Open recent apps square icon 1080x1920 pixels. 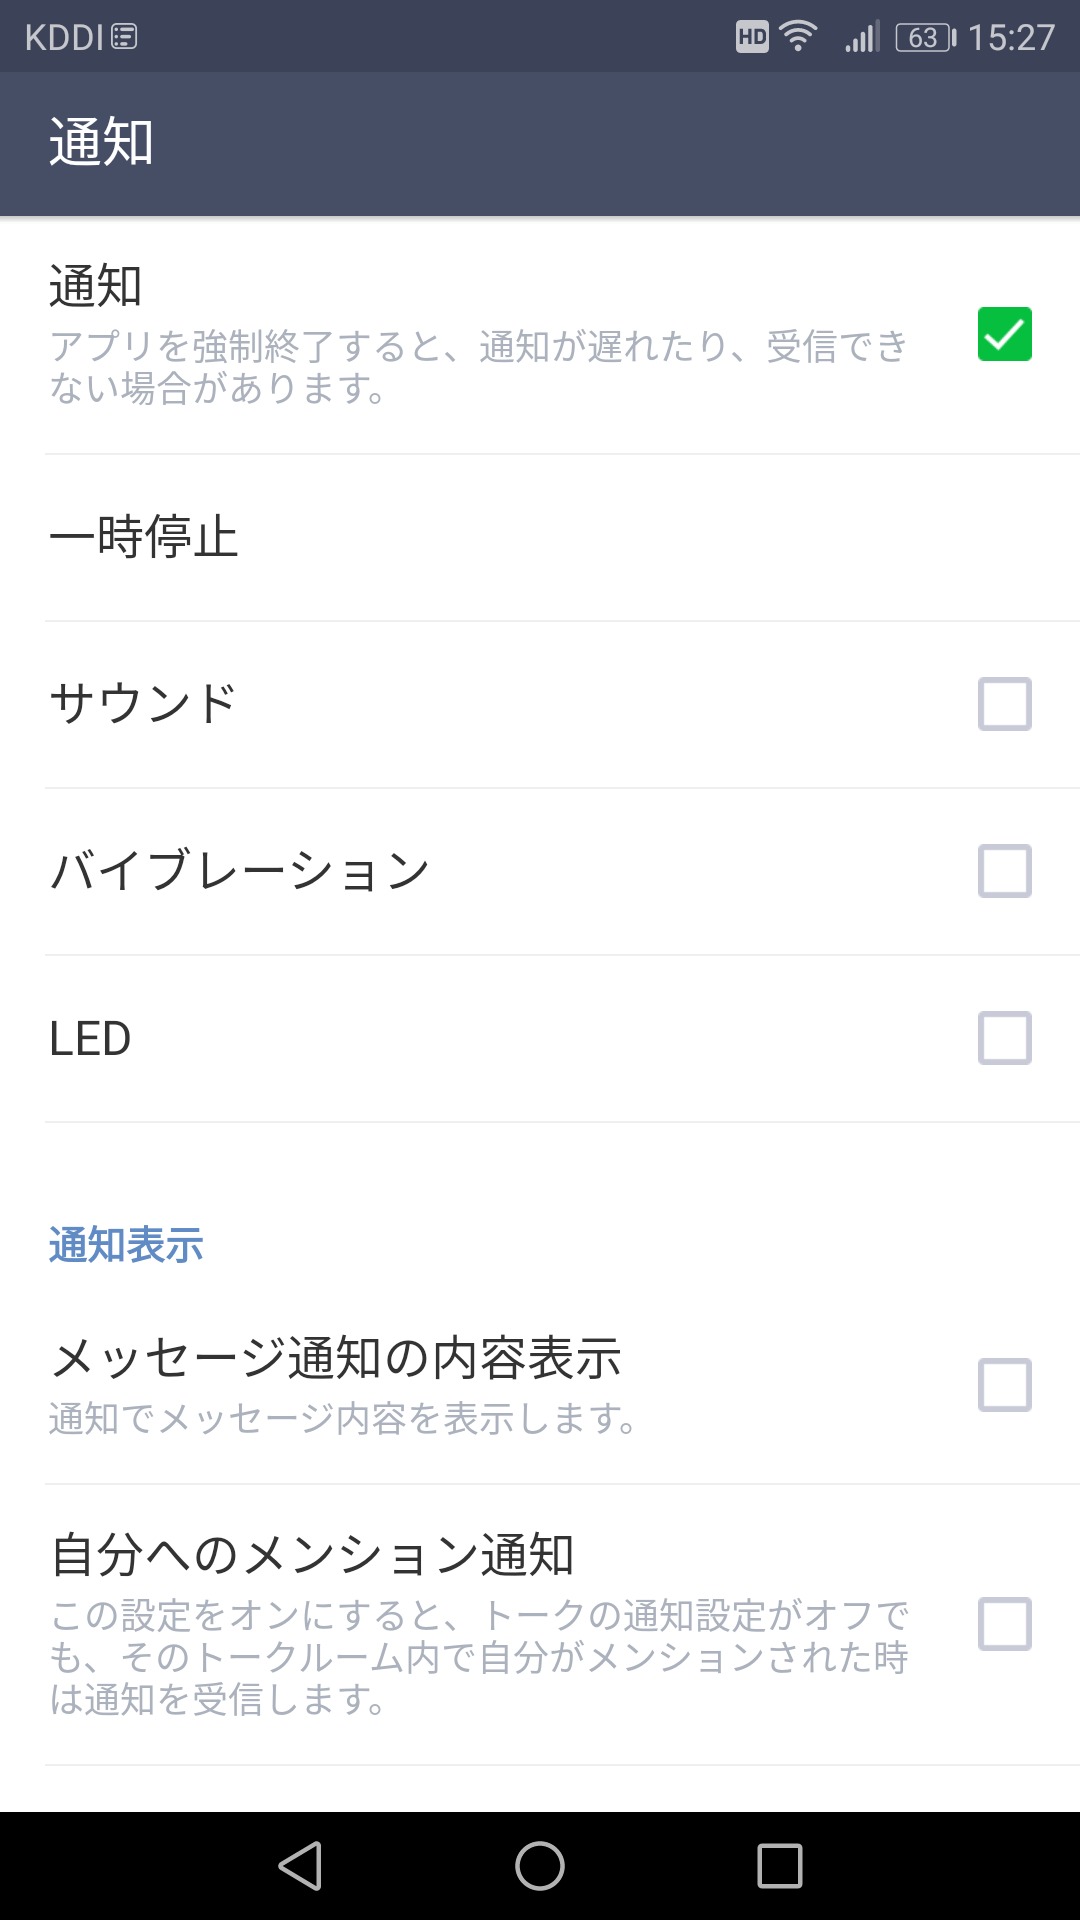coord(780,1866)
